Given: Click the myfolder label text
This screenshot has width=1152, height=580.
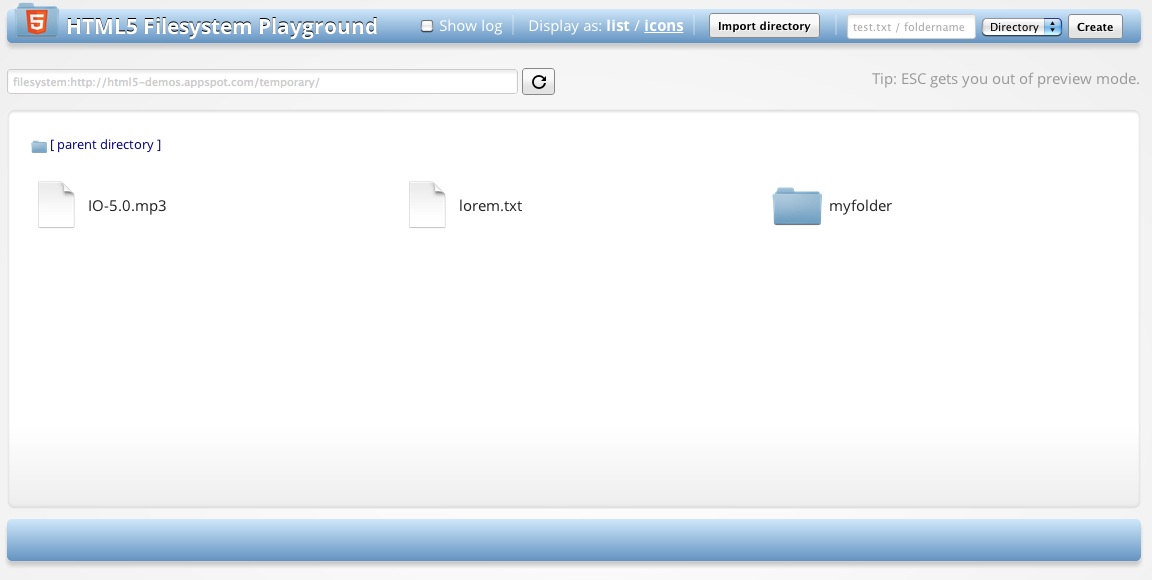Looking at the screenshot, I should [860, 206].
